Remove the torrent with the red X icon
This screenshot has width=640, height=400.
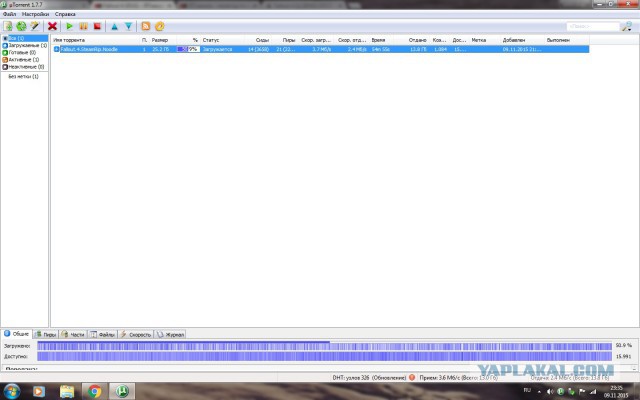(x=52, y=26)
